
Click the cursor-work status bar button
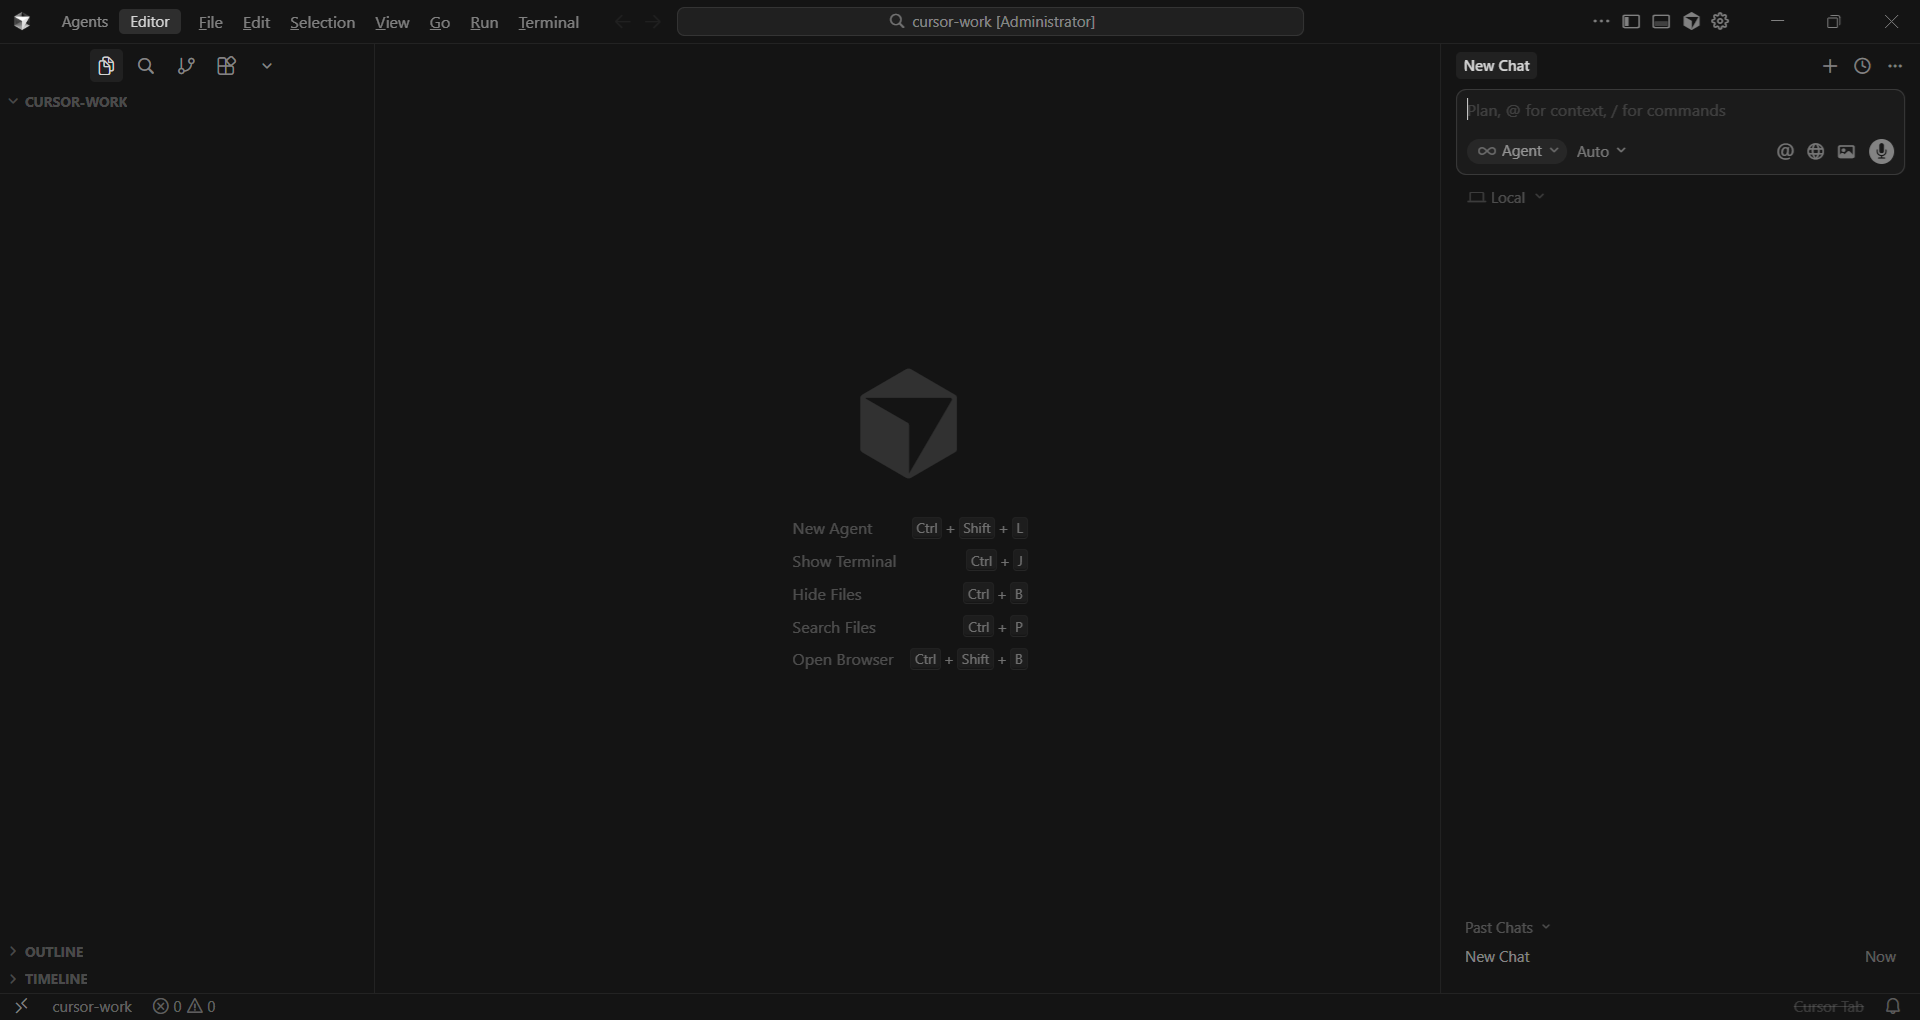coord(92,1007)
